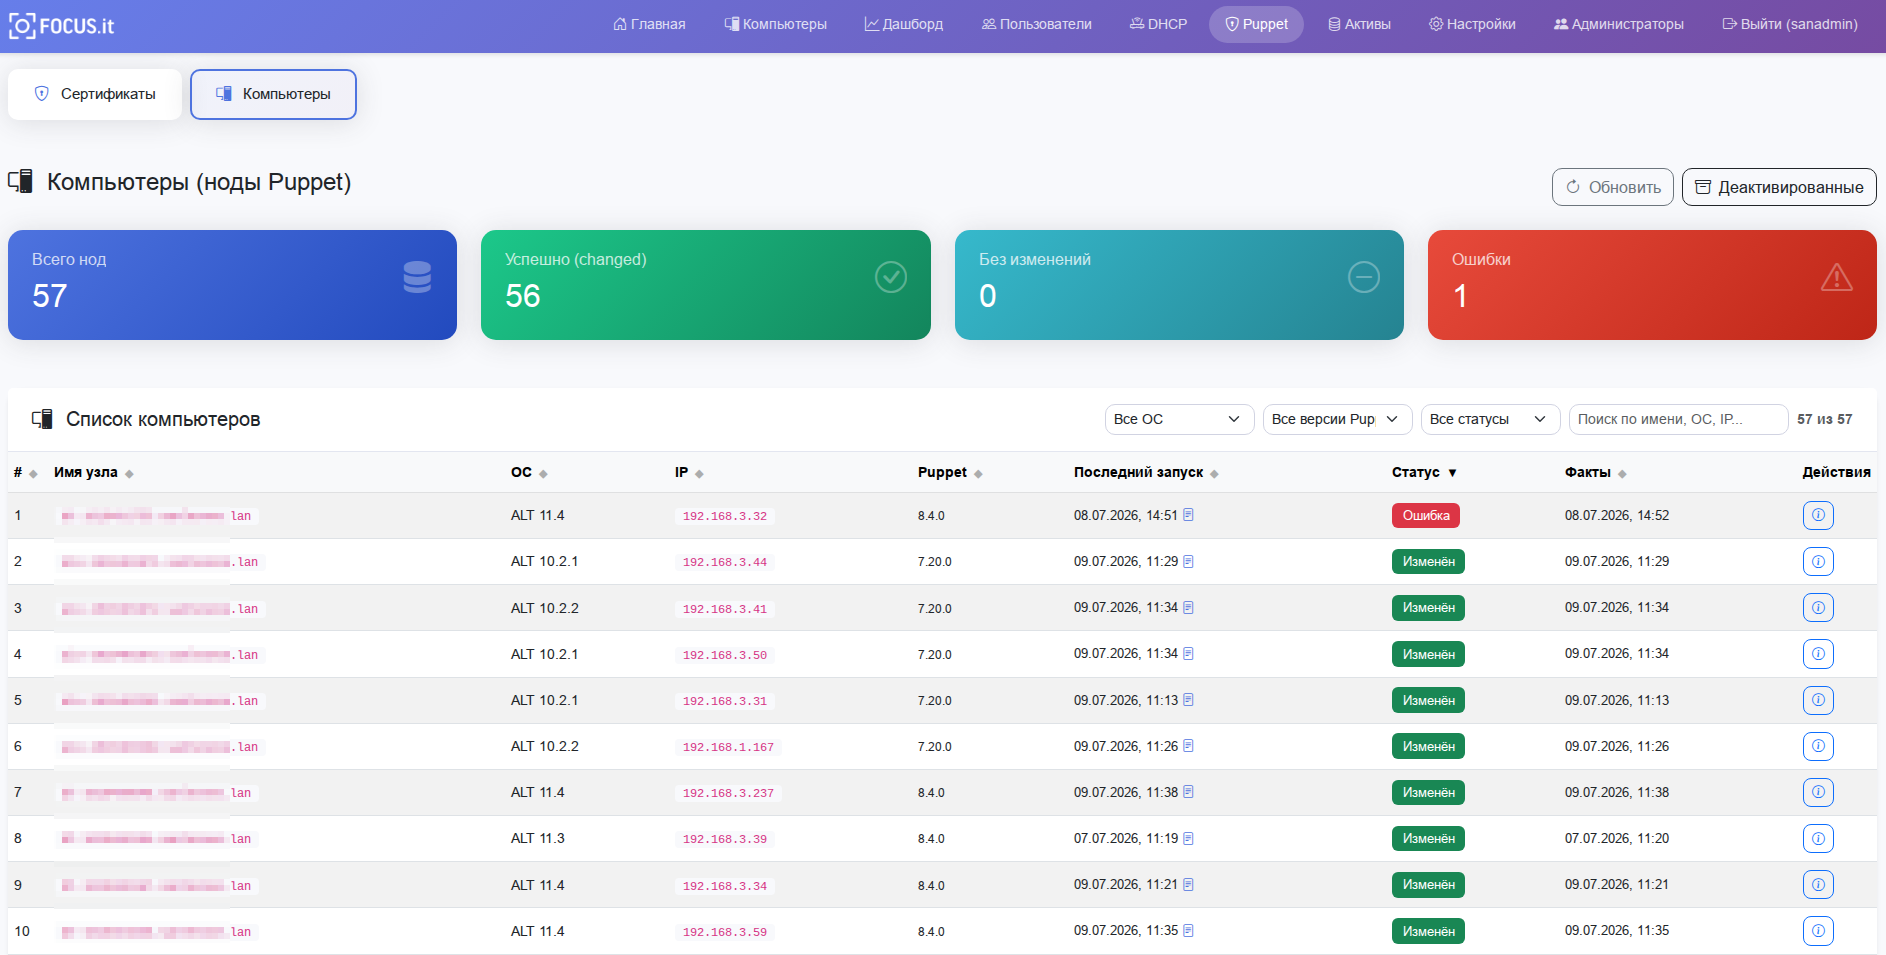Open report icon next to 08.07.2026, 14:51
The width and height of the screenshot is (1886, 955).
(1188, 515)
